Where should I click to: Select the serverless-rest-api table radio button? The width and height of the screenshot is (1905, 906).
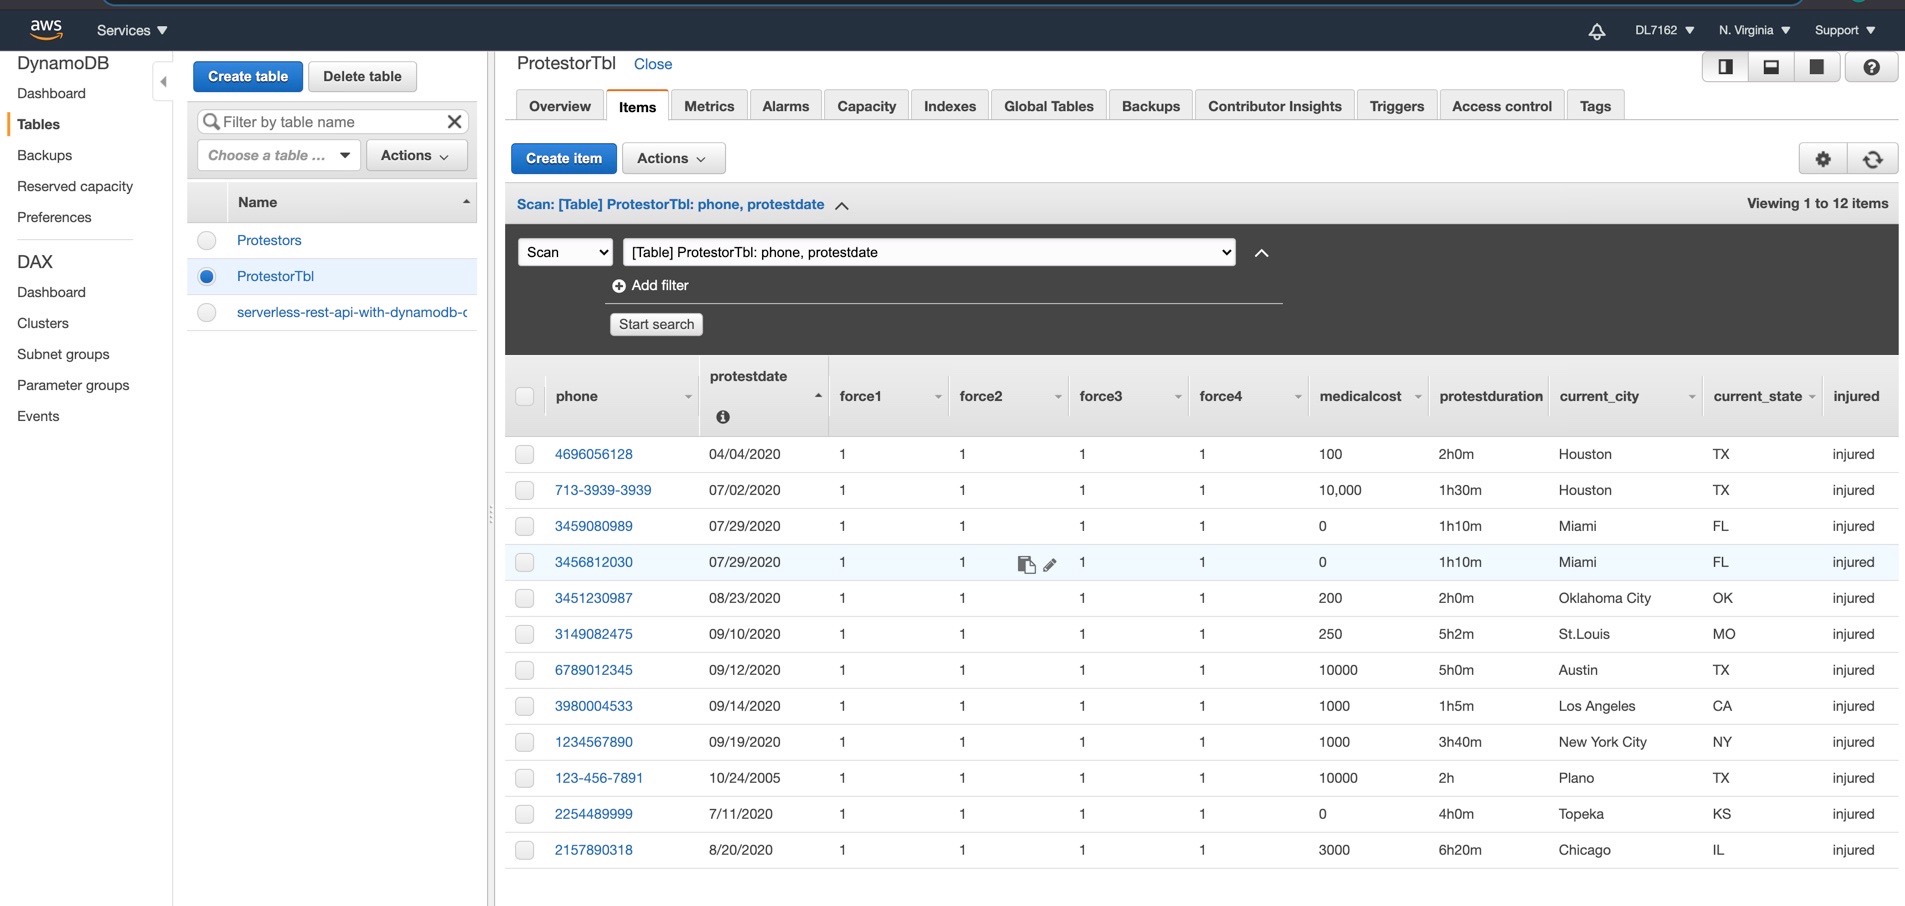[x=207, y=313]
